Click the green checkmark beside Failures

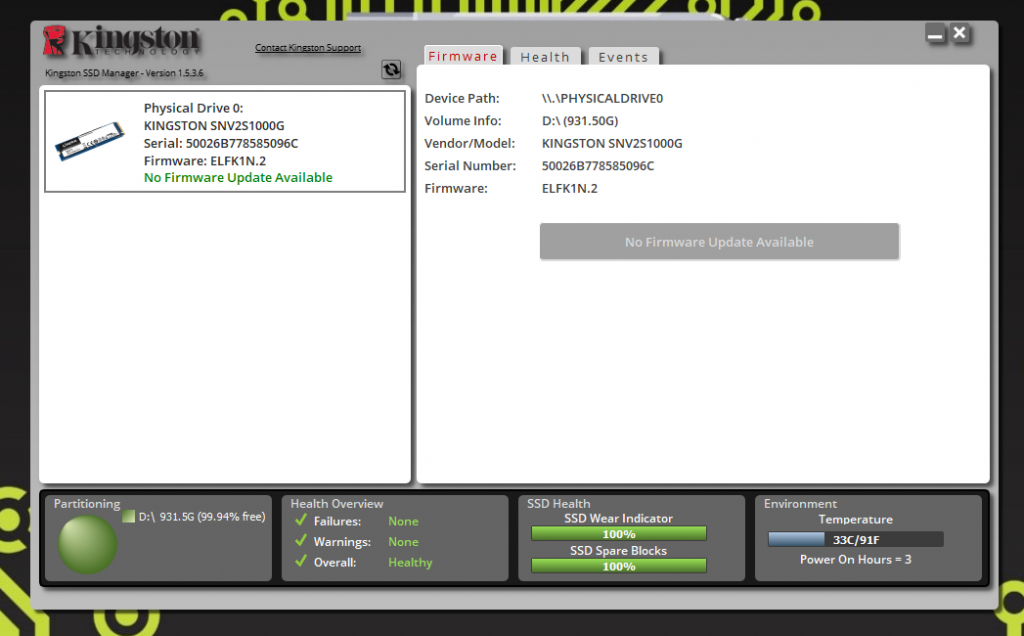(x=301, y=521)
